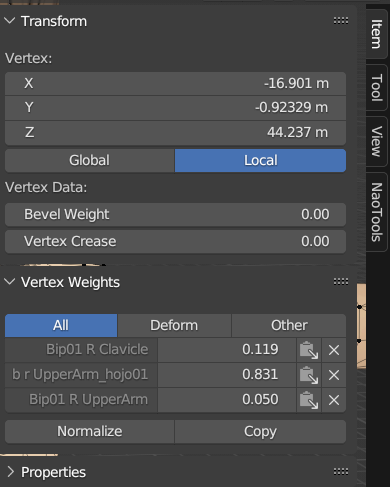Filter vertex groups by Other
The height and width of the screenshot is (487, 390).
[x=289, y=325]
